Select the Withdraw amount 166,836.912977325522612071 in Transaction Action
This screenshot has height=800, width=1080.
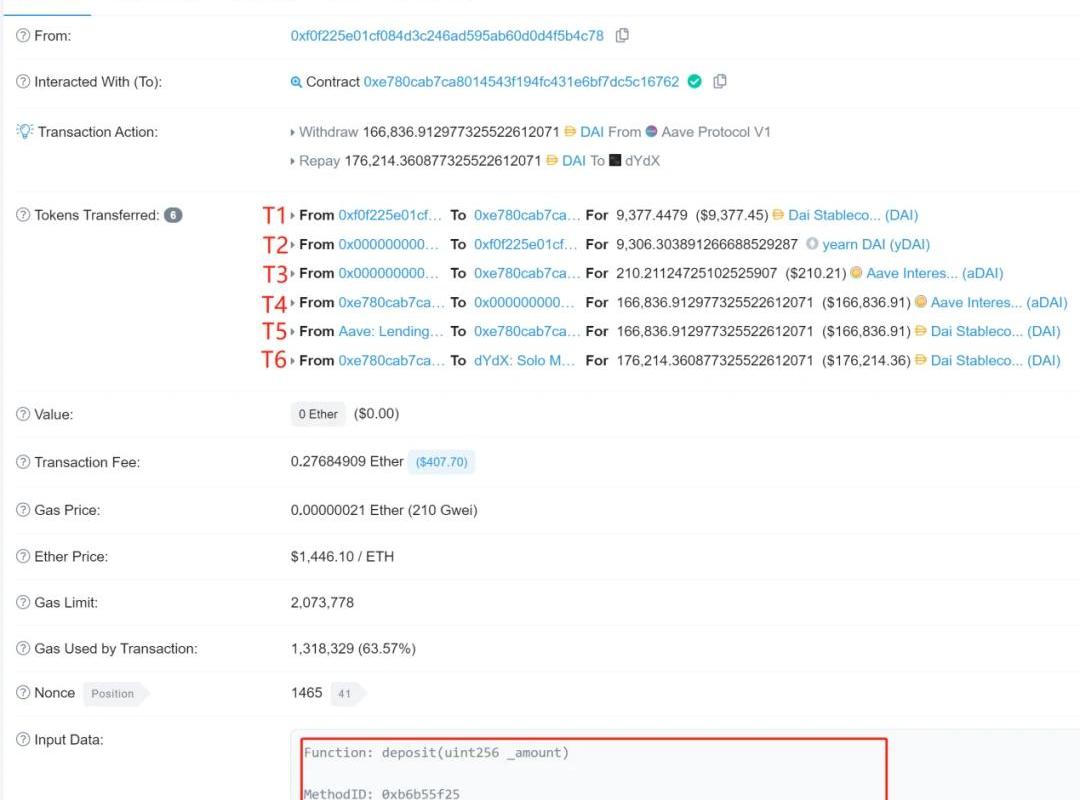[x=461, y=132]
